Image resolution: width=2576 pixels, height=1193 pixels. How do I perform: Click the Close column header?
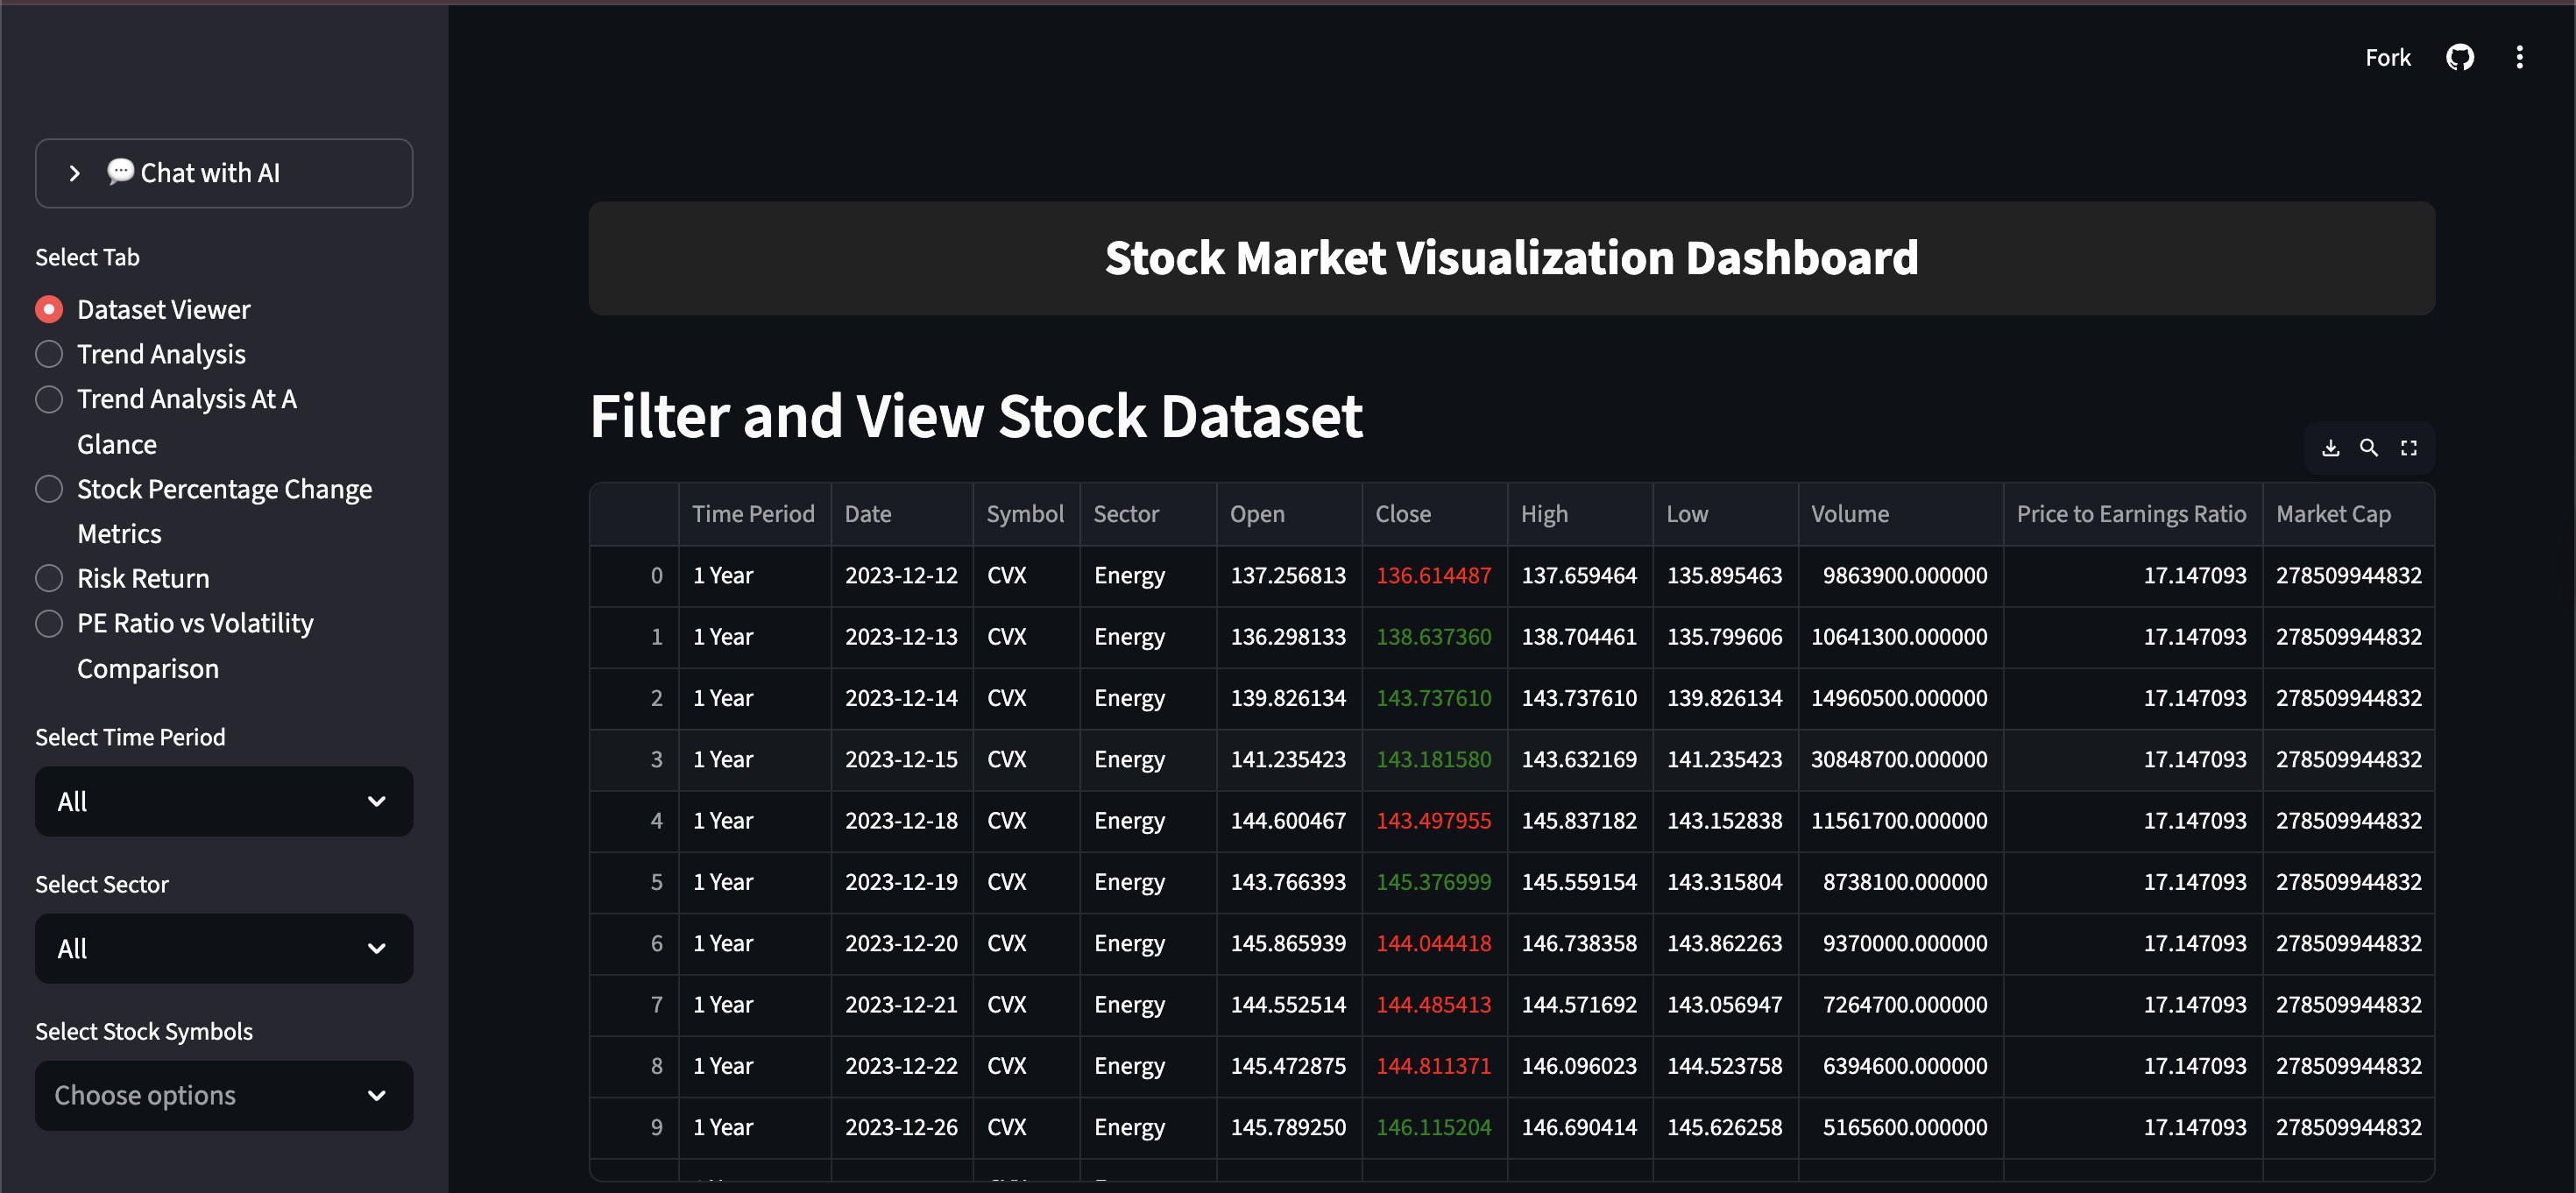[1404, 513]
